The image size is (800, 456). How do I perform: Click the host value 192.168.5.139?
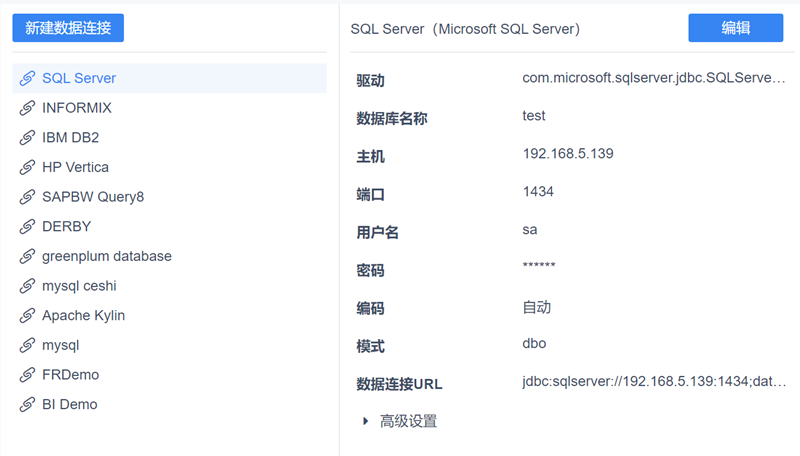[568, 154]
